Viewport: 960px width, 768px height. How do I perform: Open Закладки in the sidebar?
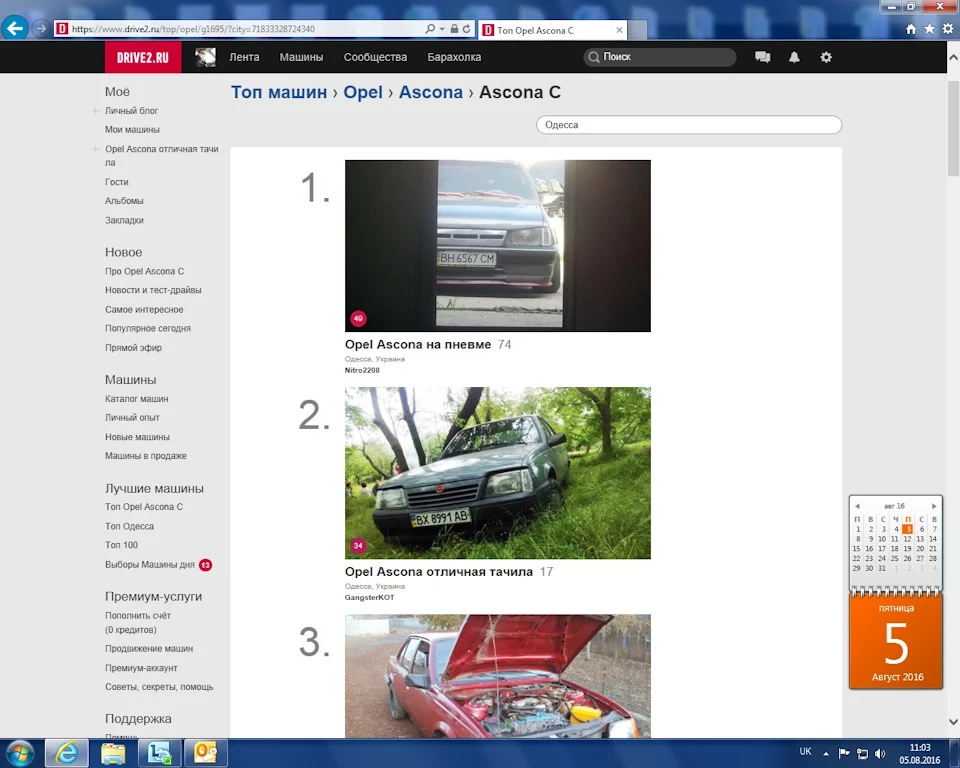(x=124, y=220)
